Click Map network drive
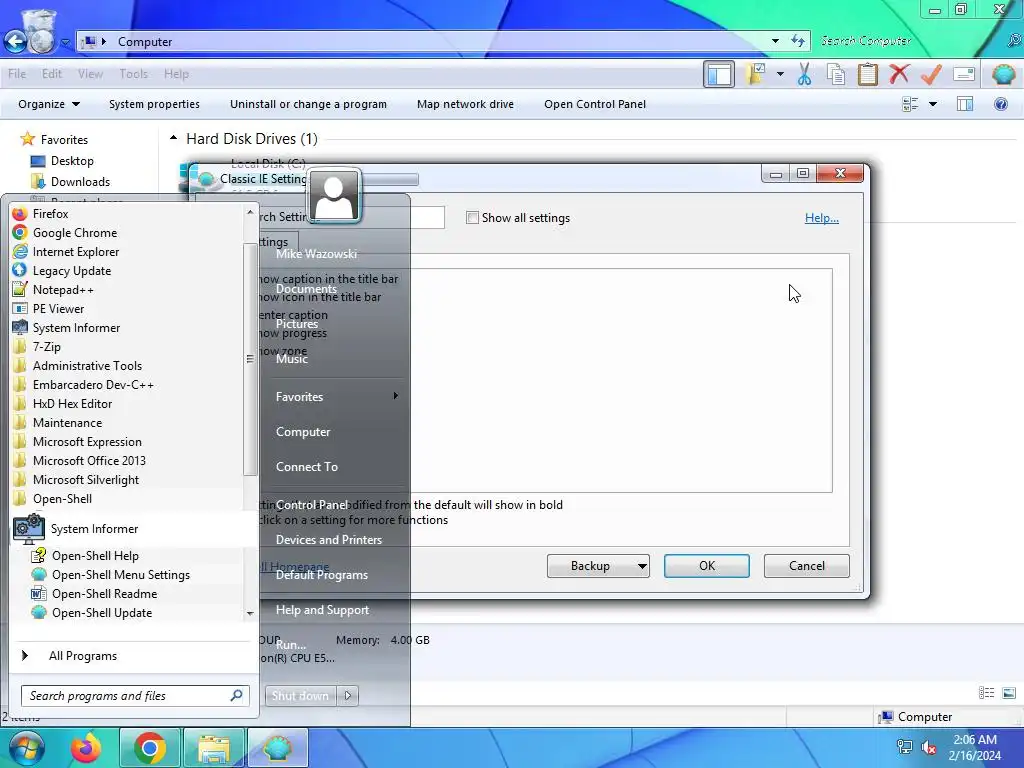 coord(465,104)
